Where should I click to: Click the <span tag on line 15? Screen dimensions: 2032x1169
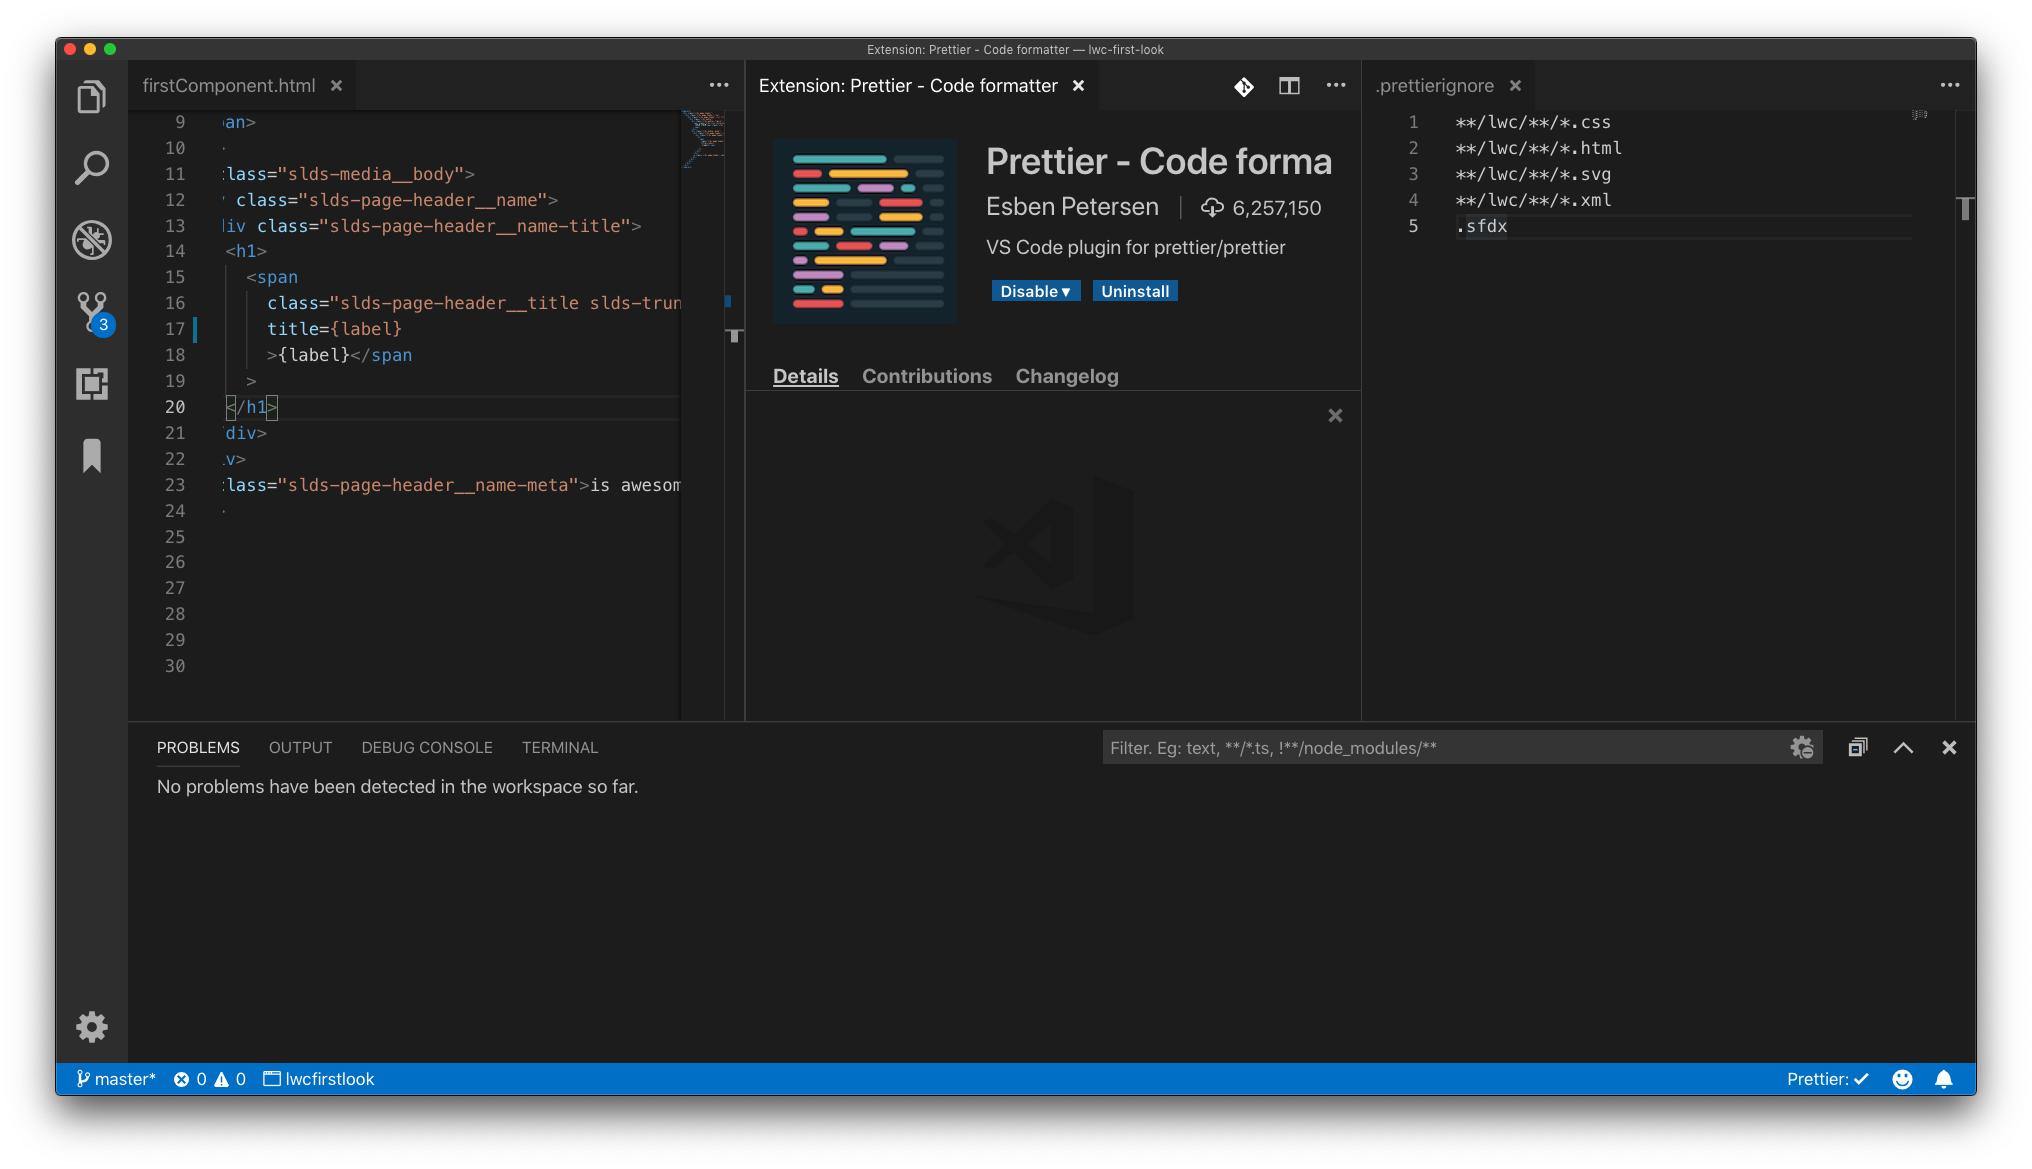coord(272,277)
